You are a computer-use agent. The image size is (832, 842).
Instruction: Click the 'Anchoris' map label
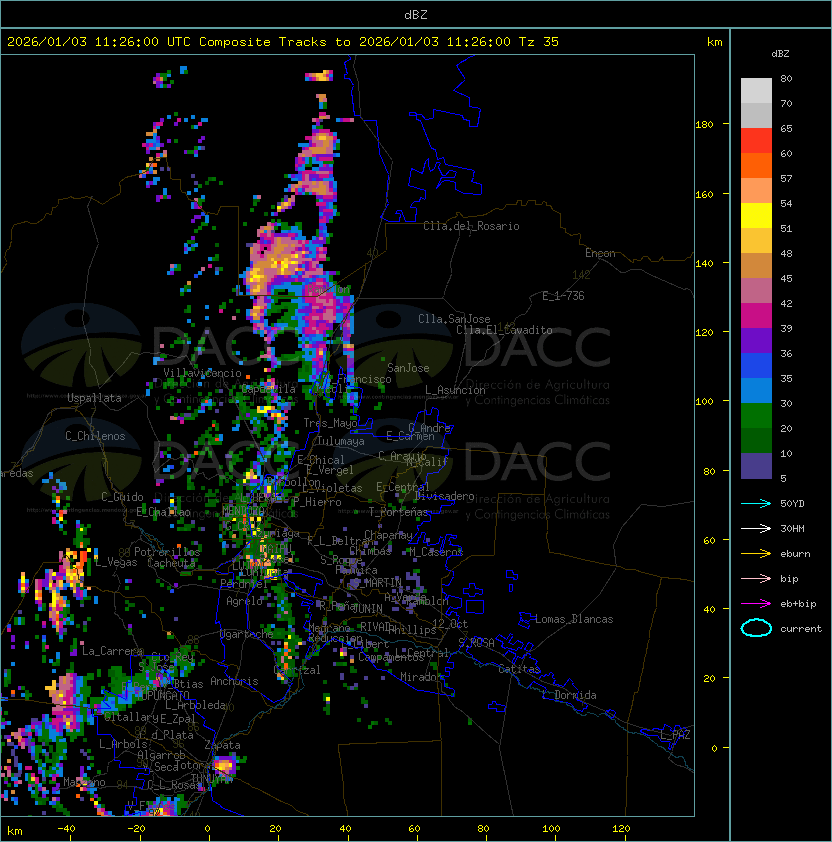coord(234,681)
